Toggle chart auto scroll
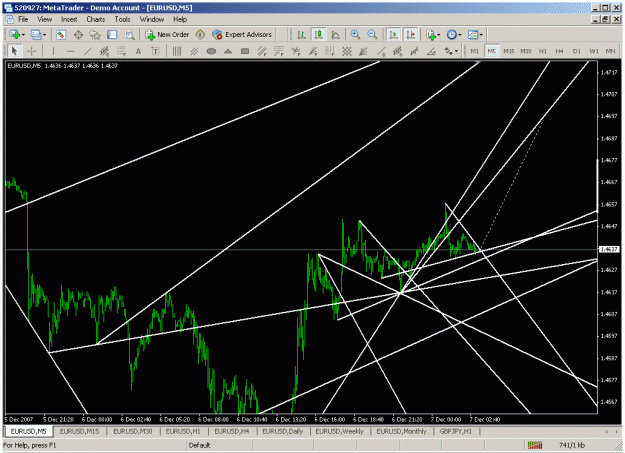This screenshot has width=625, height=453. 393,35
